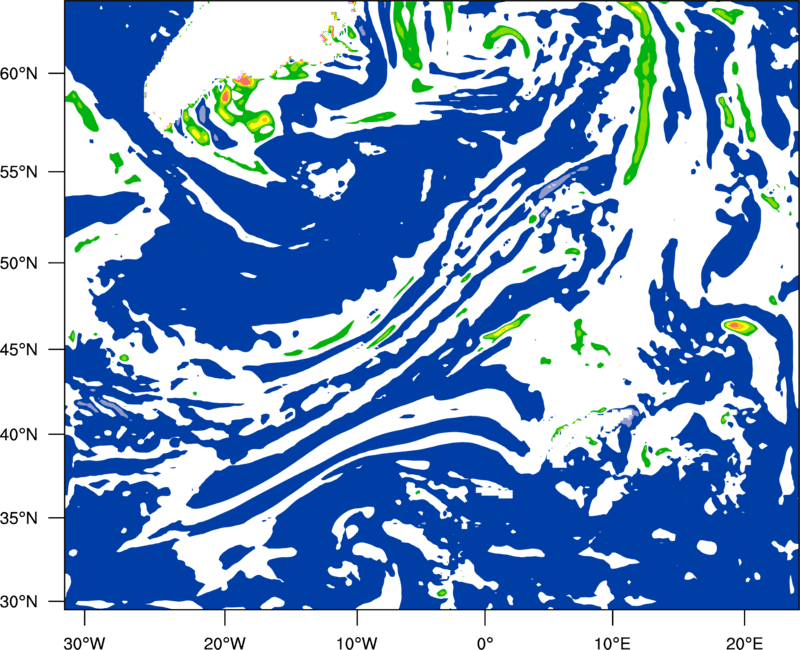Click the 45°N latitude label
This screenshot has height=650, width=800.
(x=19, y=349)
